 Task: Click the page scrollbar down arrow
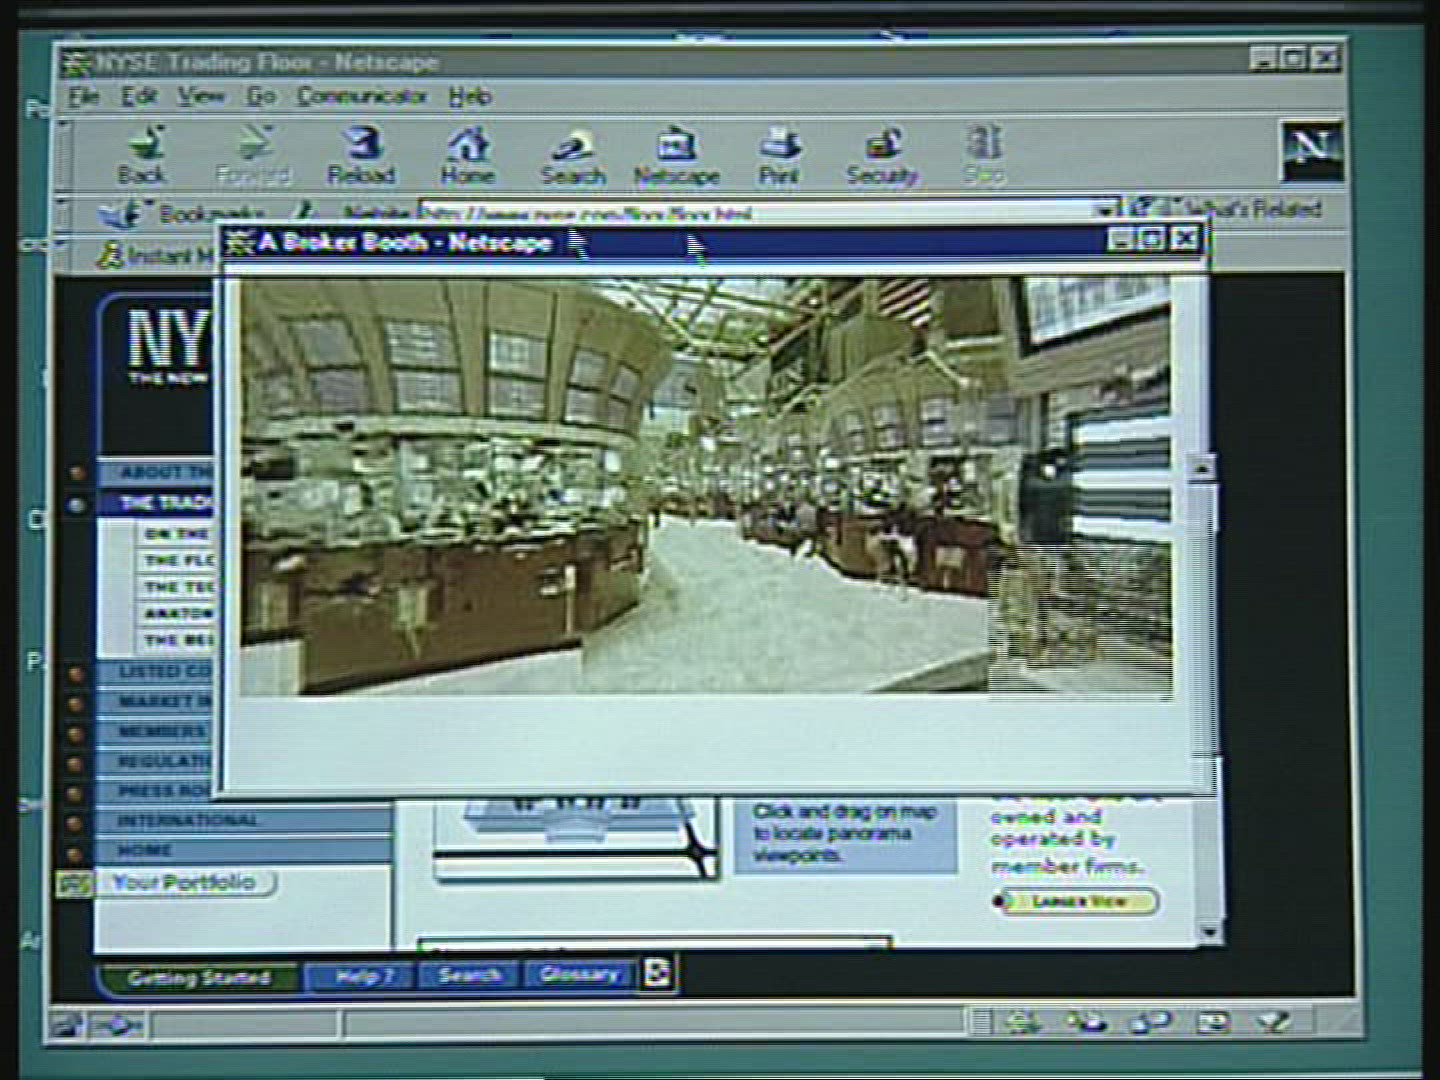1208,932
